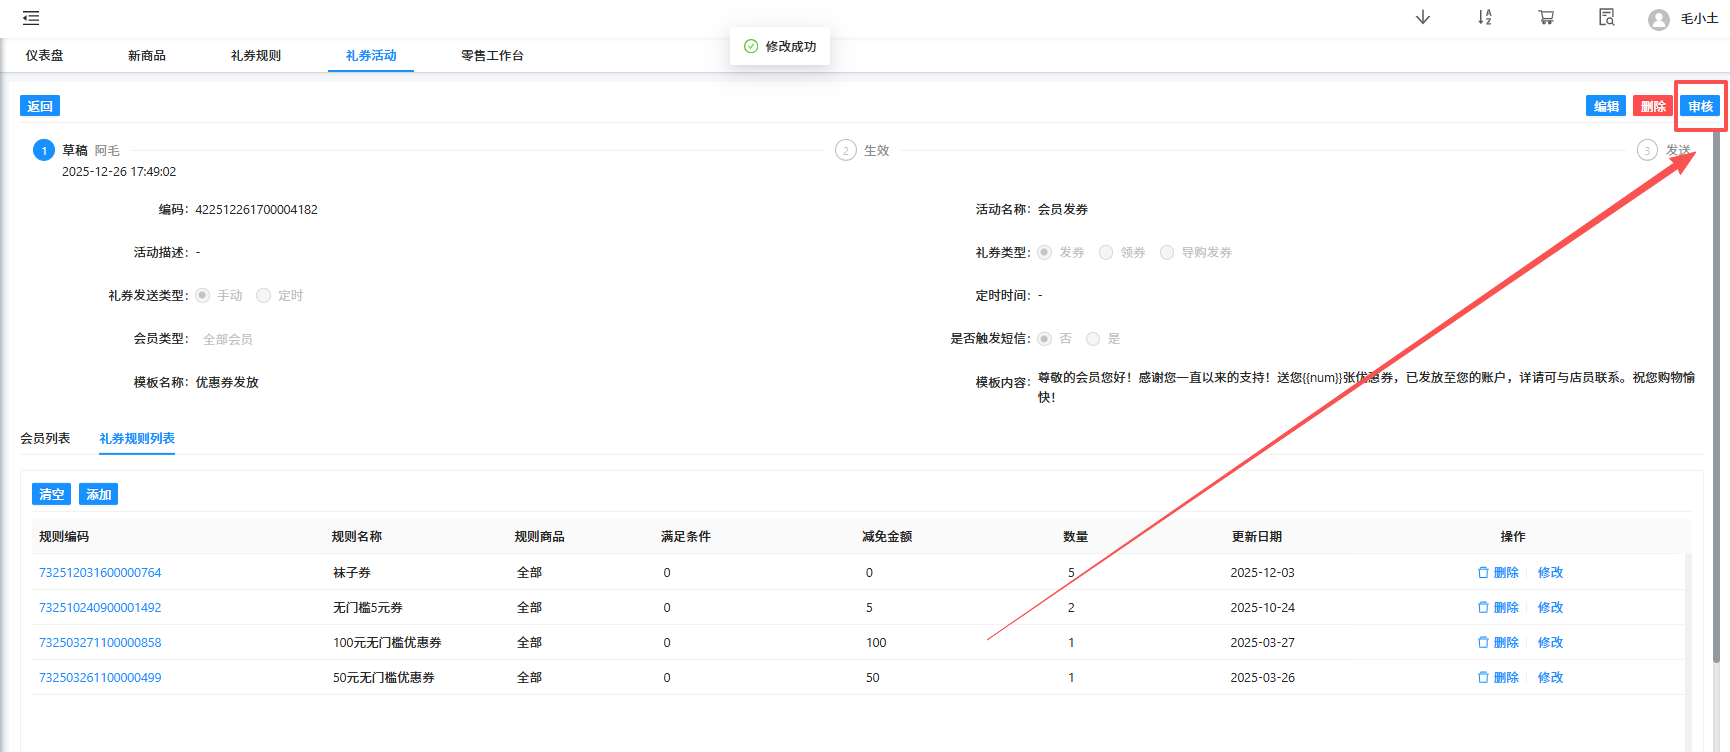Click the 更新日期 column header

(1257, 537)
